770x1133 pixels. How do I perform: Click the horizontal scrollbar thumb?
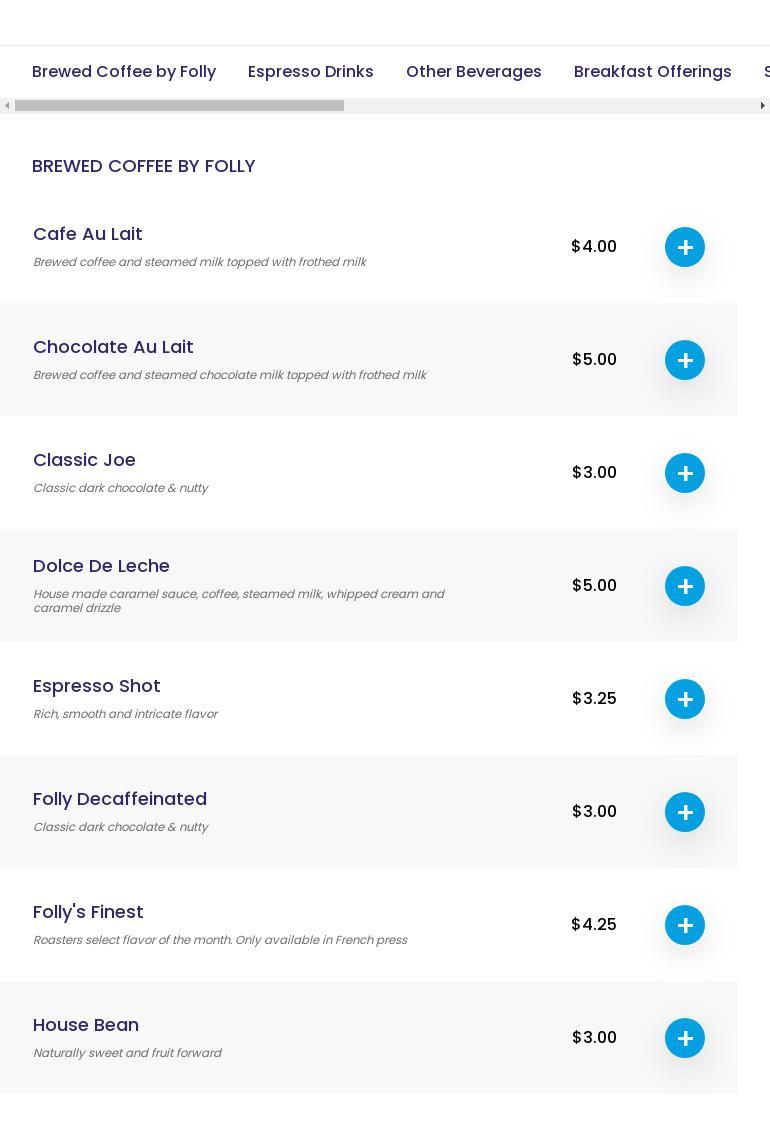tap(180, 106)
